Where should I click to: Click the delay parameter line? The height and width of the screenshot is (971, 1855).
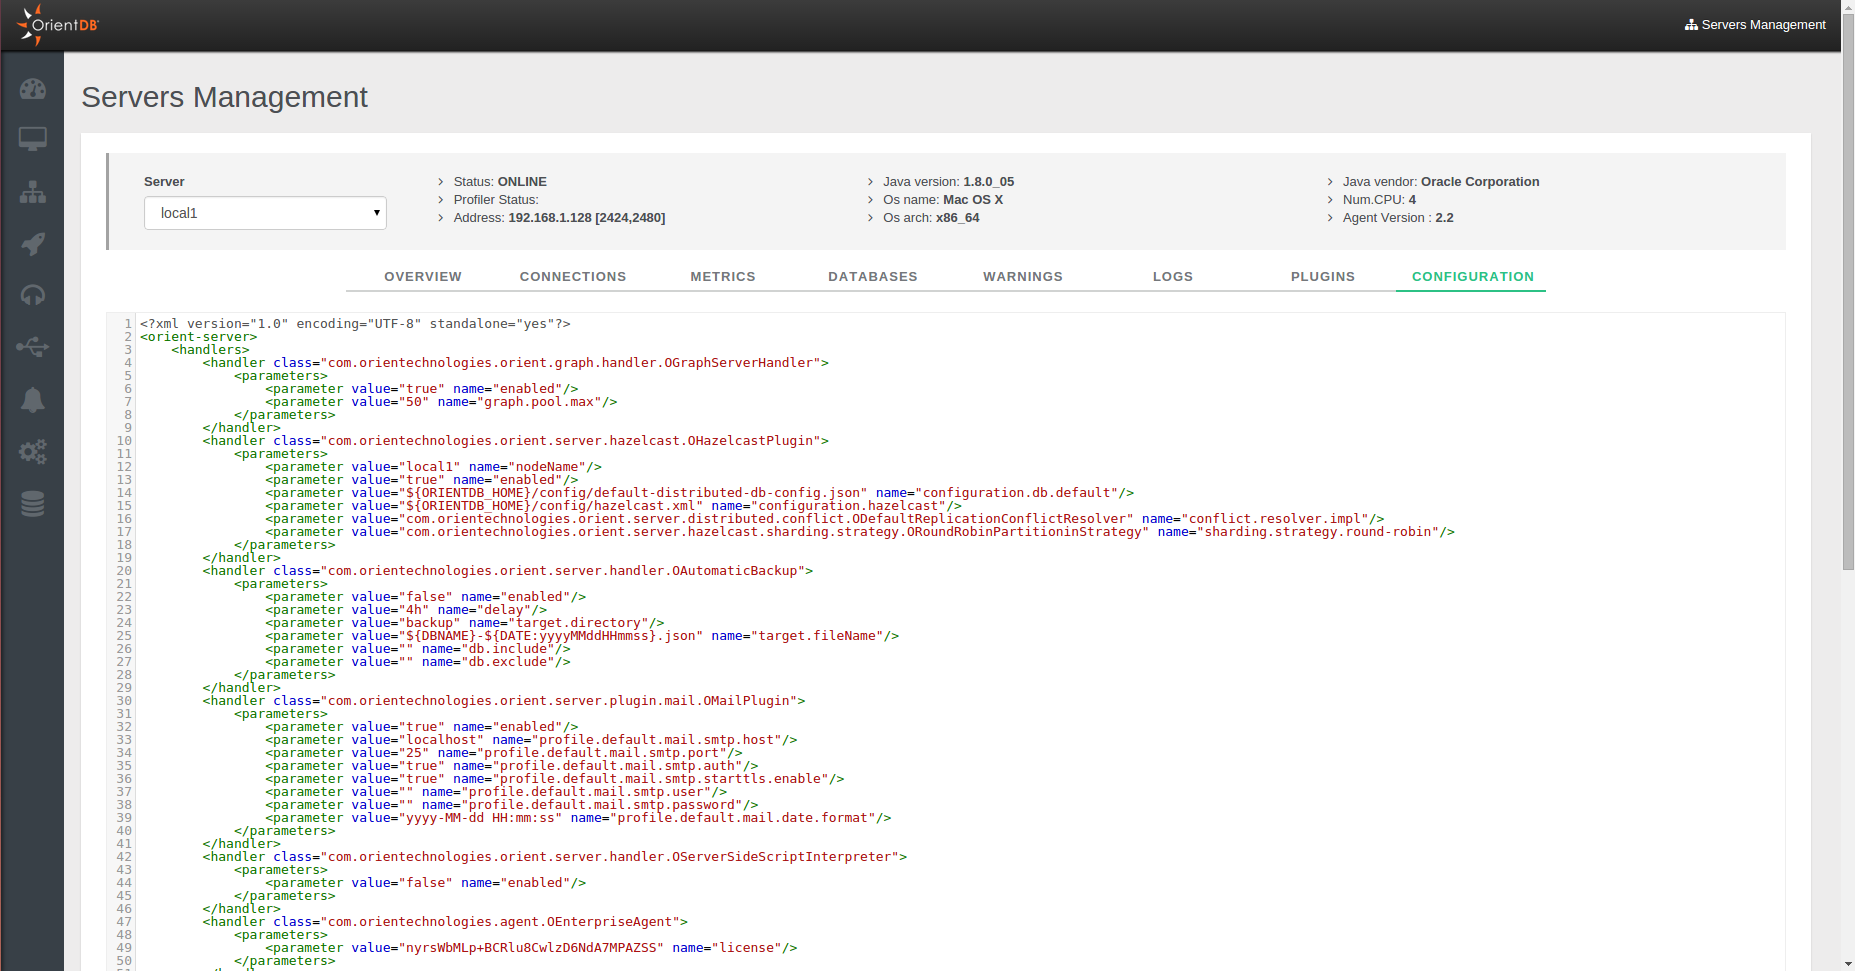pos(406,610)
